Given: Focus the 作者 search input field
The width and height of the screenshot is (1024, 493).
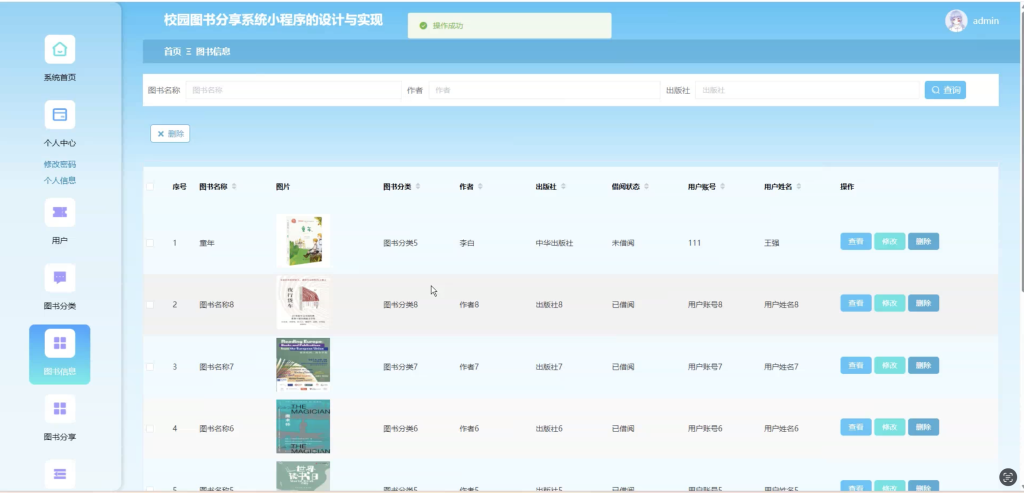Looking at the screenshot, I should click(x=544, y=90).
